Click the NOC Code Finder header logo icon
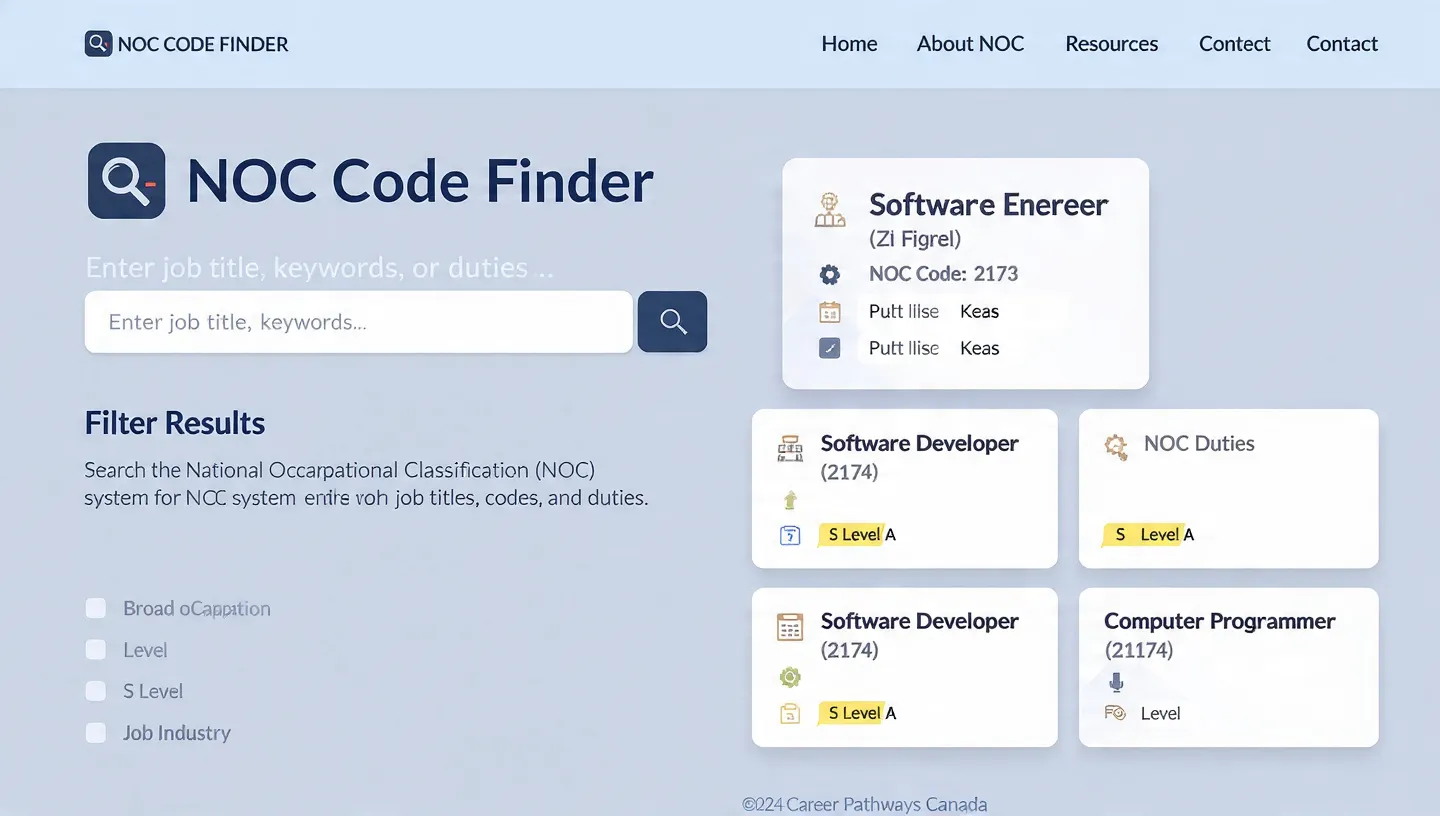This screenshot has width=1440, height=816. click(98, 44)
